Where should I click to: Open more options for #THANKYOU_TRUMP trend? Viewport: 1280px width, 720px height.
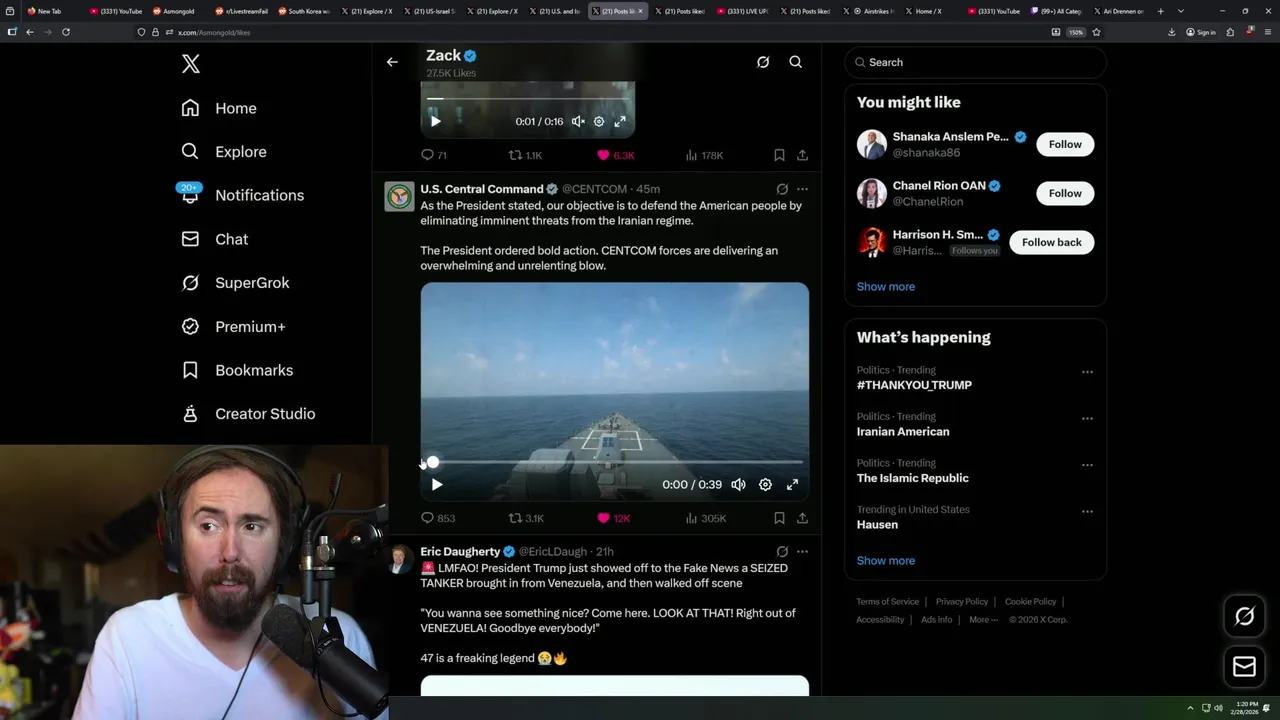[1087, 372]
